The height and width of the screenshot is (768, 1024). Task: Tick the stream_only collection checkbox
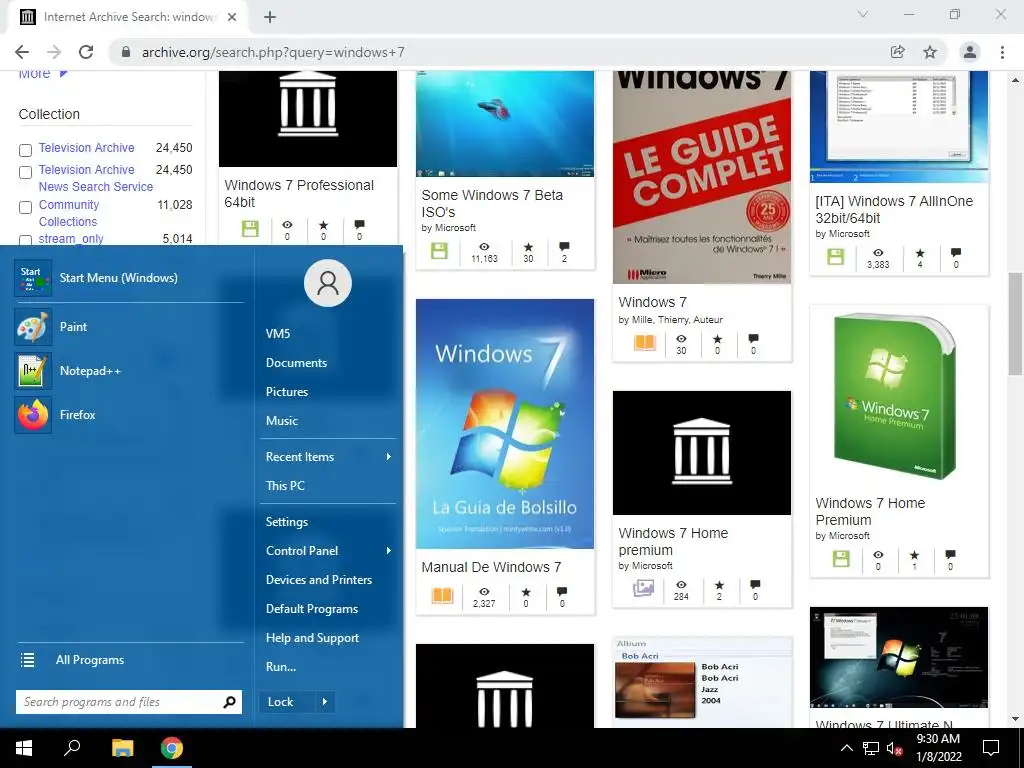(25, 240)
